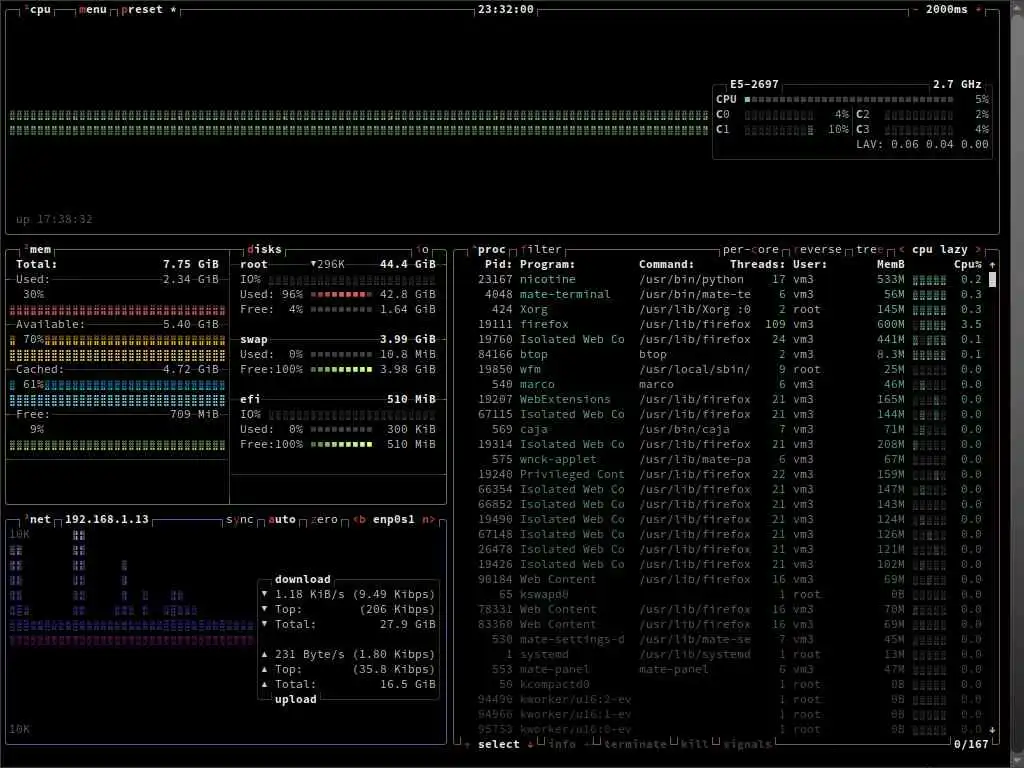This screenshot has height=768, width=1024.
Task: Toggle the mem box
Action: (38, 249)
